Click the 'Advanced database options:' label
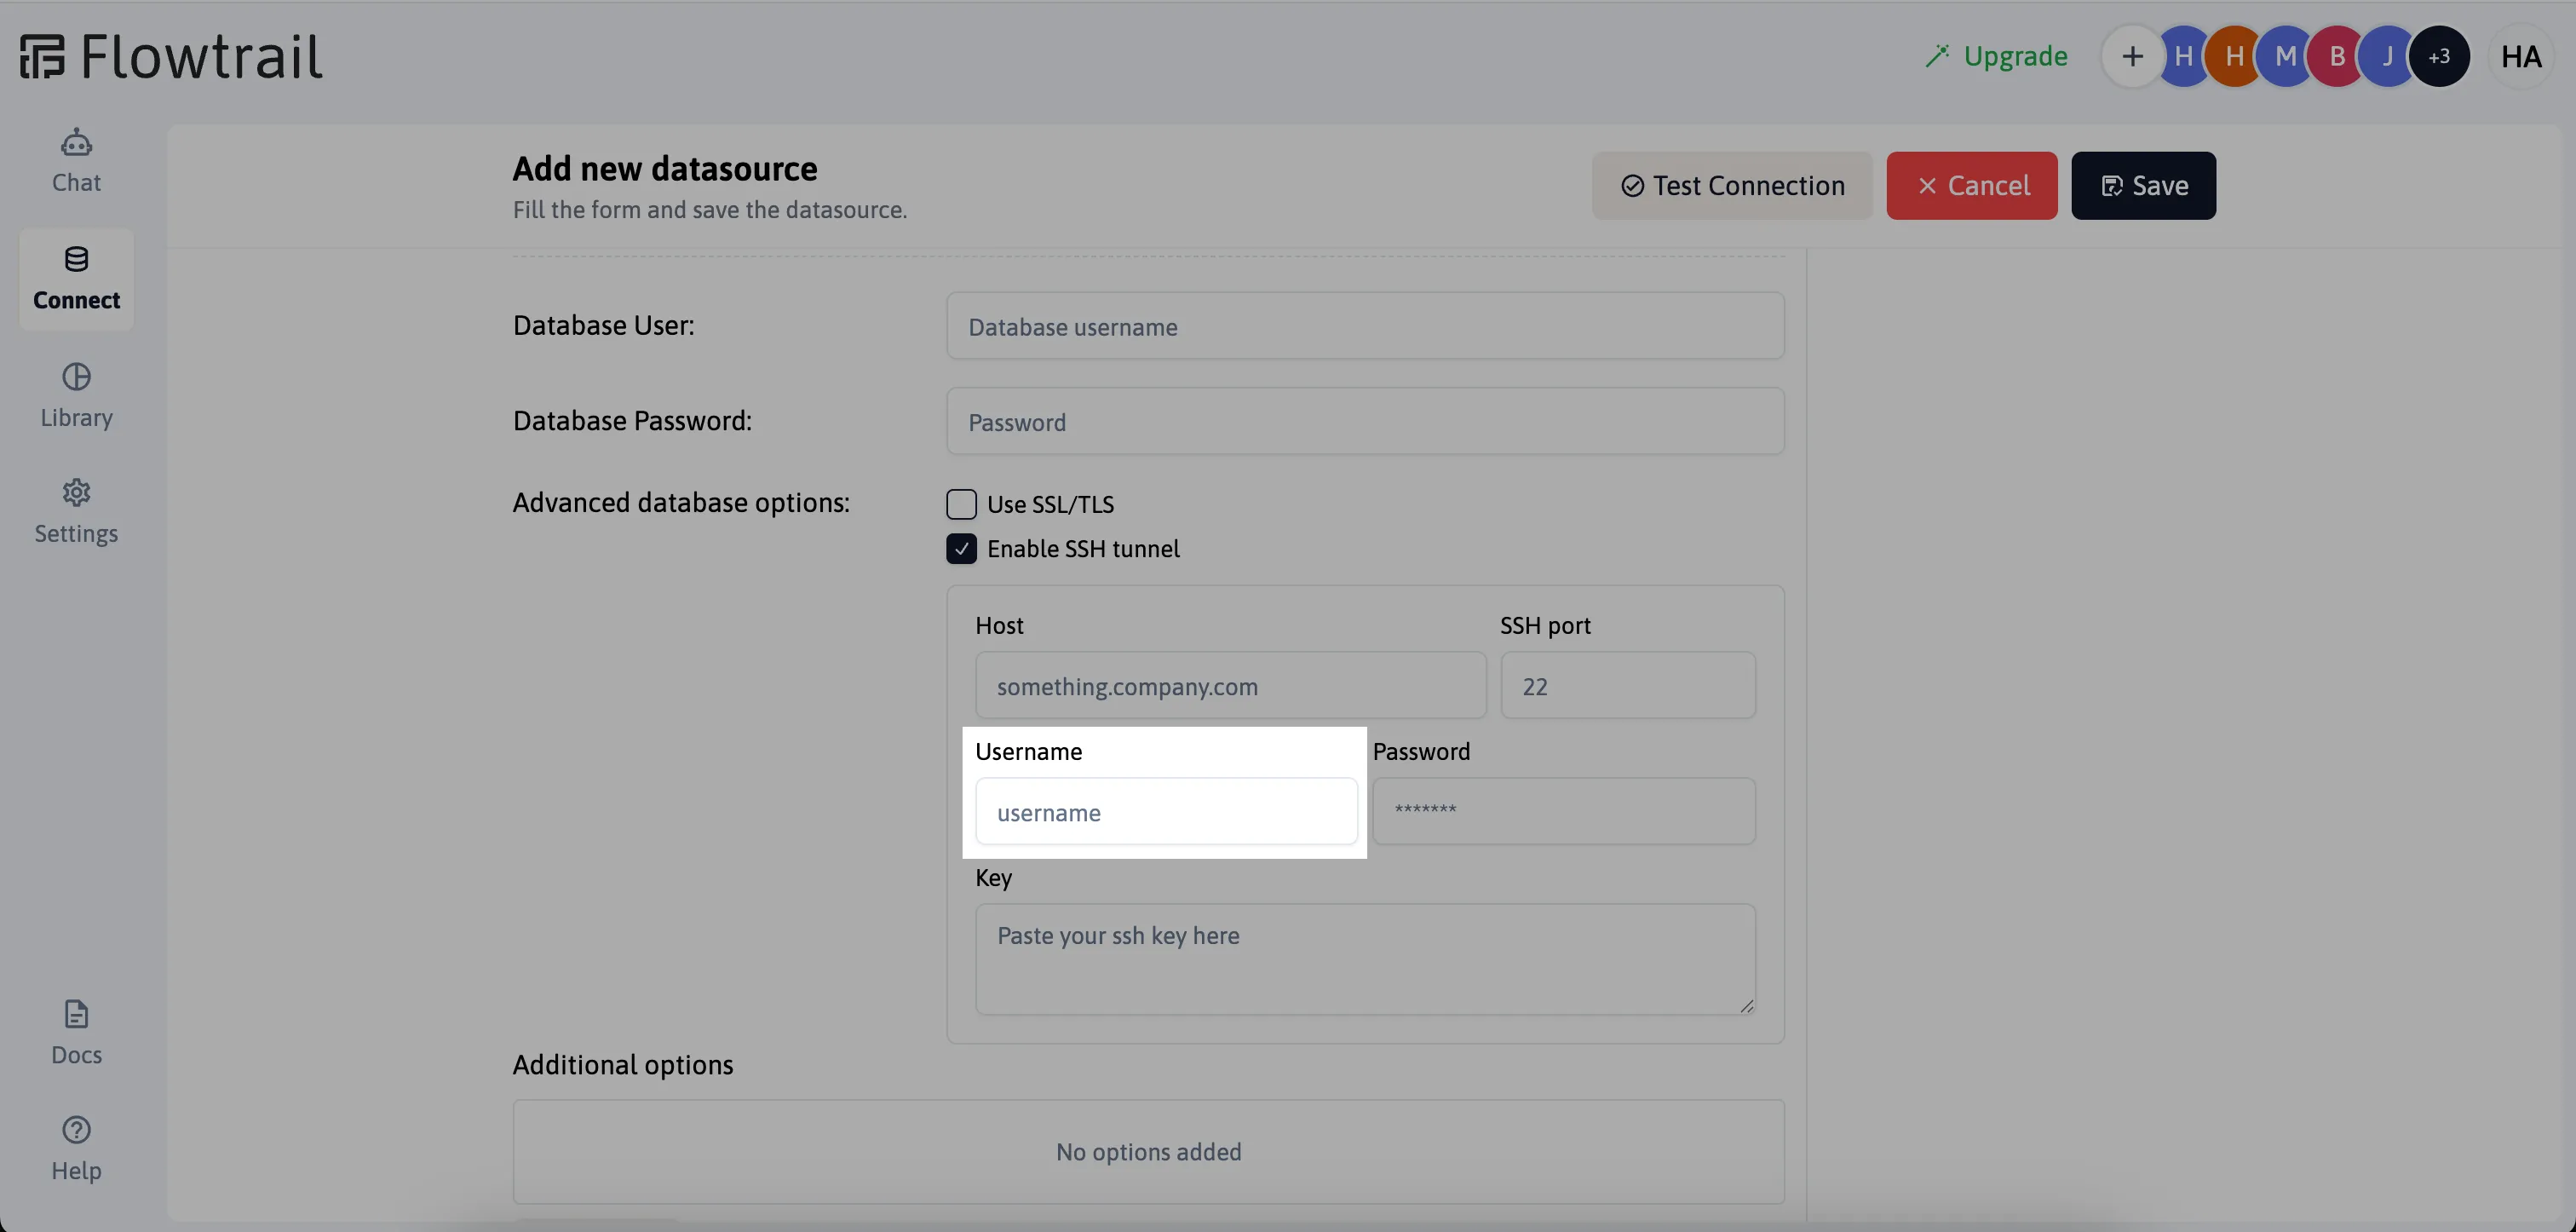The image size is (2576, 1232). [x=681, y=503]
